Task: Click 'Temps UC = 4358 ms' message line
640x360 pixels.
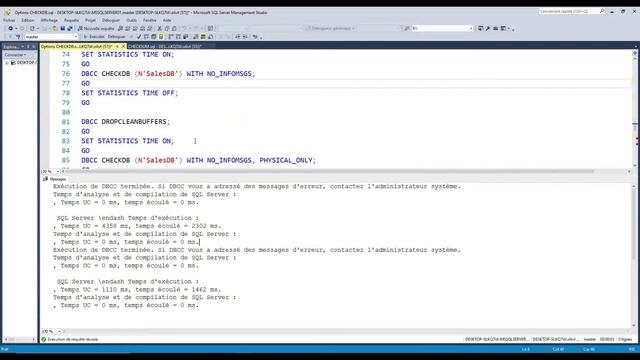Action: pyautogui.click(x=137, y=226)
